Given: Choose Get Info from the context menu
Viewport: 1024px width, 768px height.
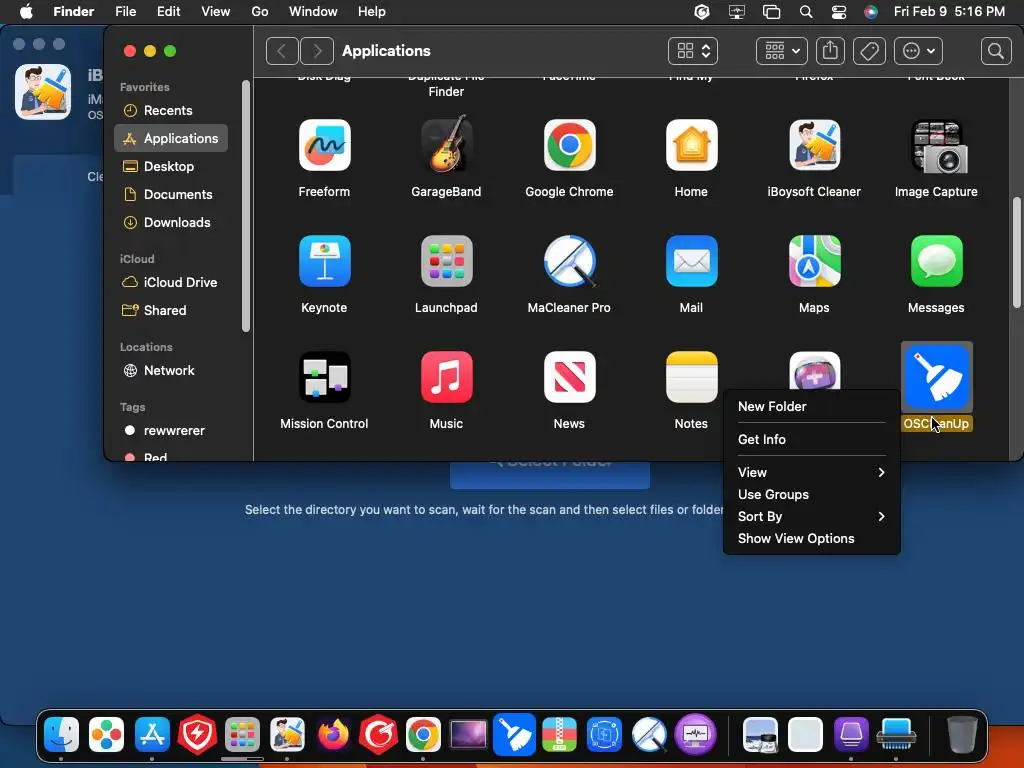Looking at the screenshot, I should 812,440.
